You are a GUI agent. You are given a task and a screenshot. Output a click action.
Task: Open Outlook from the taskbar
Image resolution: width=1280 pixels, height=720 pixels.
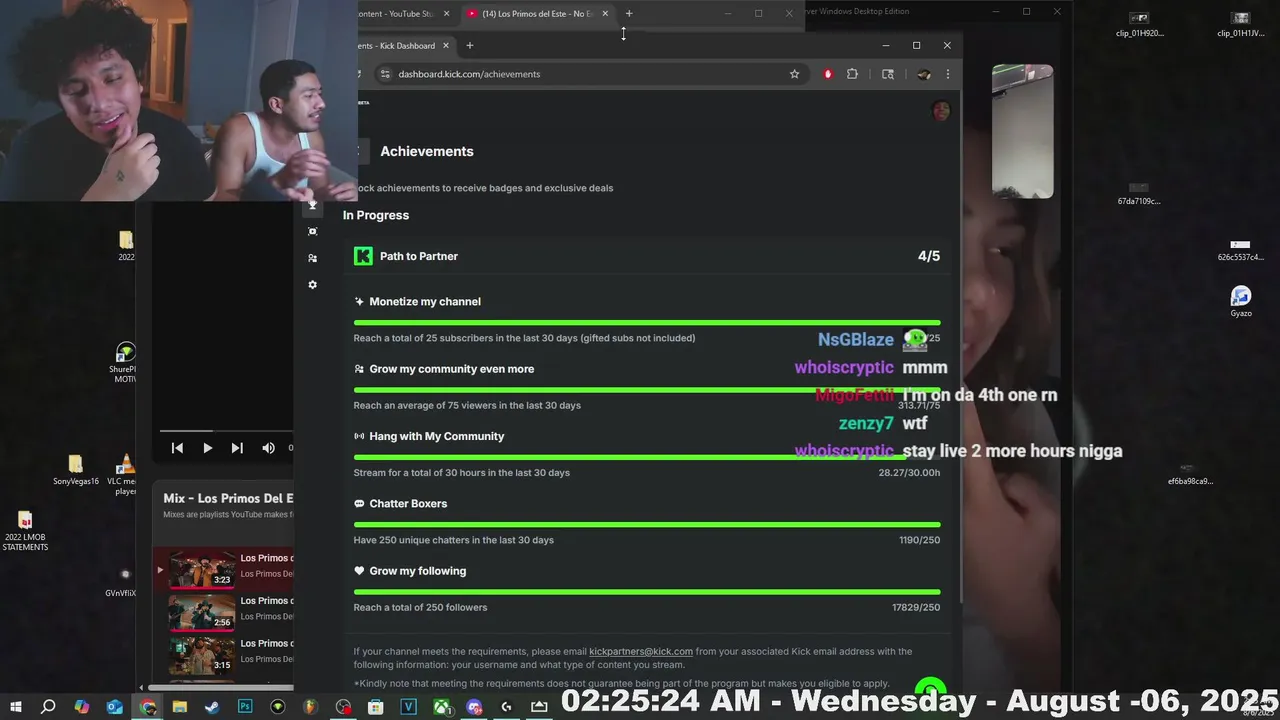[x=114, y=707]
